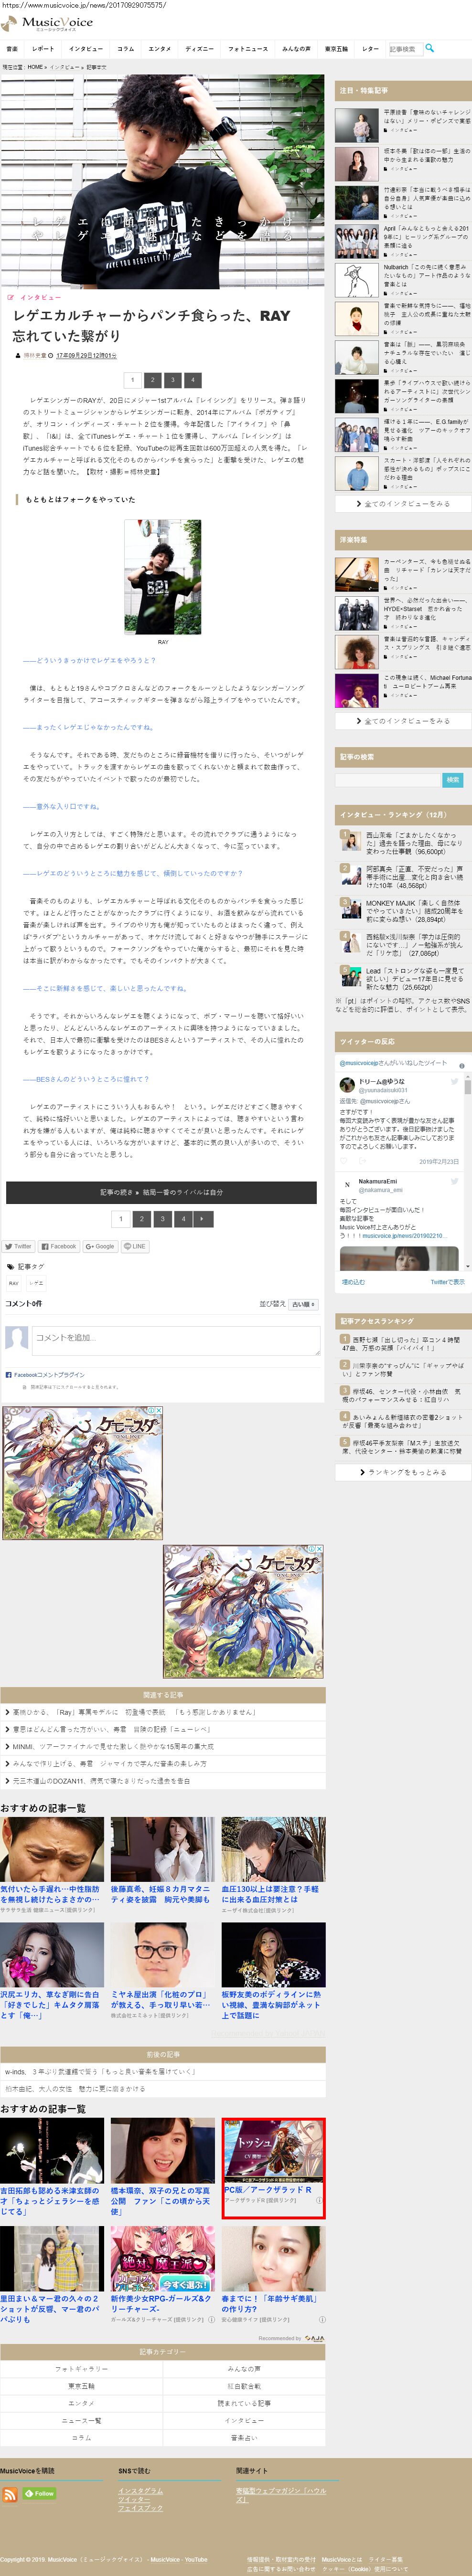
Task: Open the レポート menu item
Action: click(43, 48)
